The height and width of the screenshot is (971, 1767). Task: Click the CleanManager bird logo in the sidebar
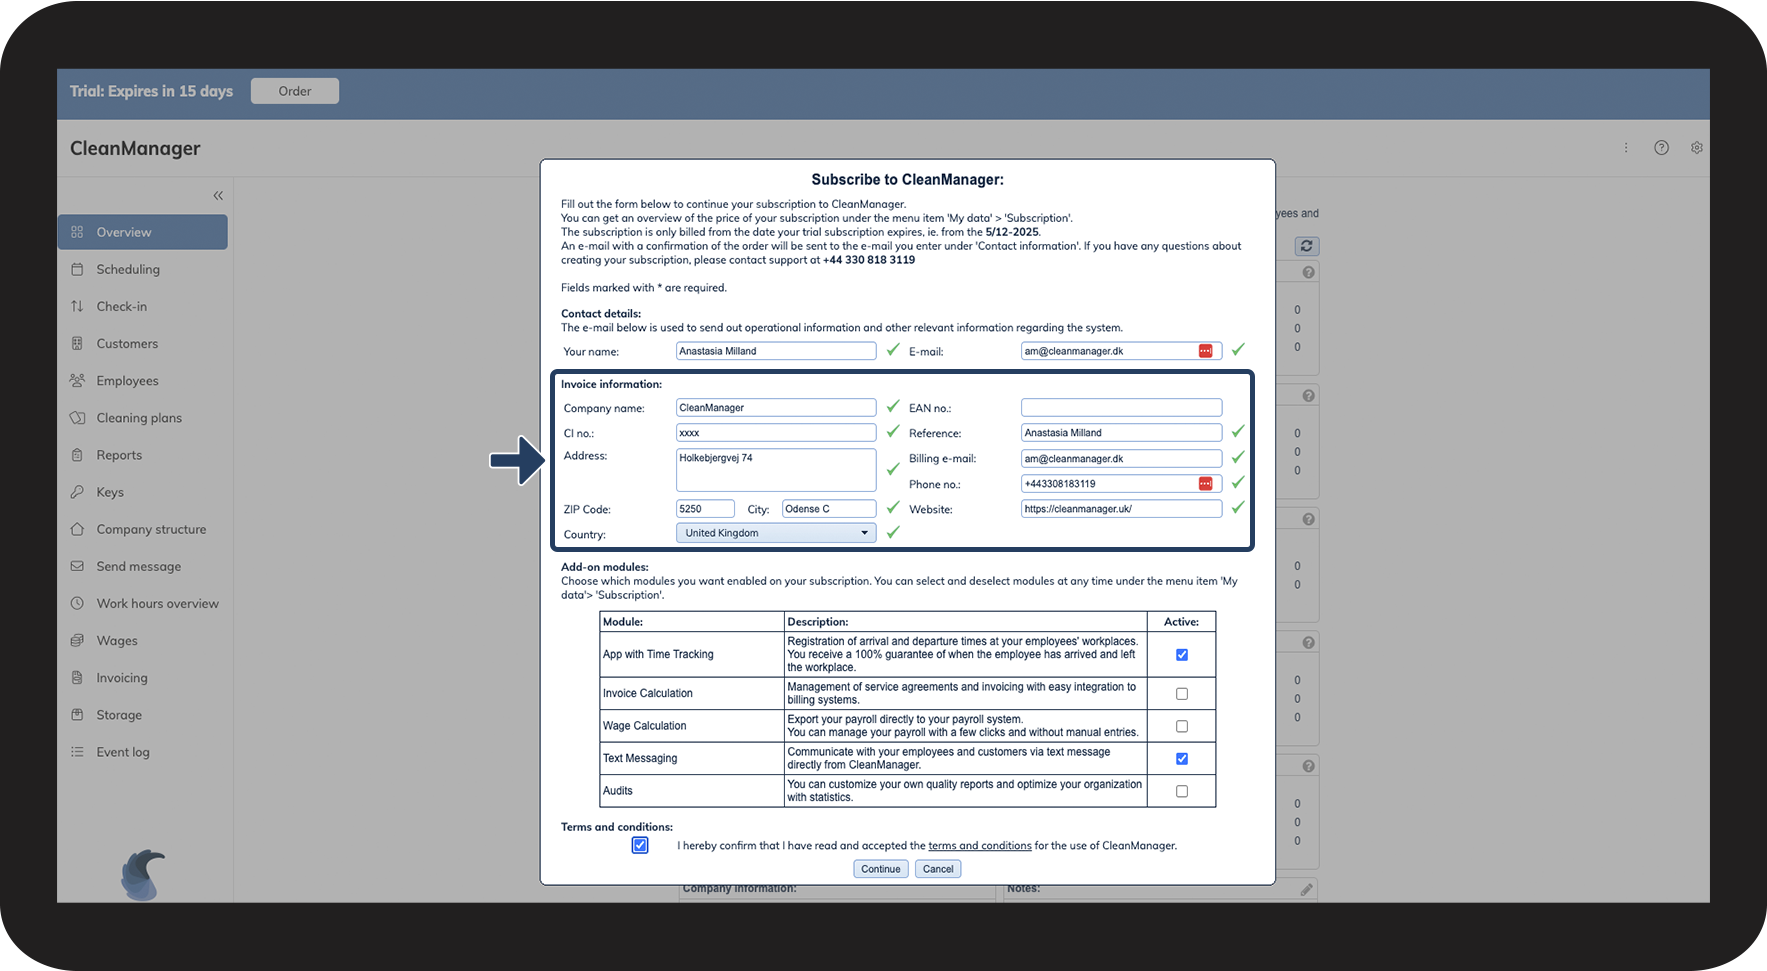[x=143, y=875]
